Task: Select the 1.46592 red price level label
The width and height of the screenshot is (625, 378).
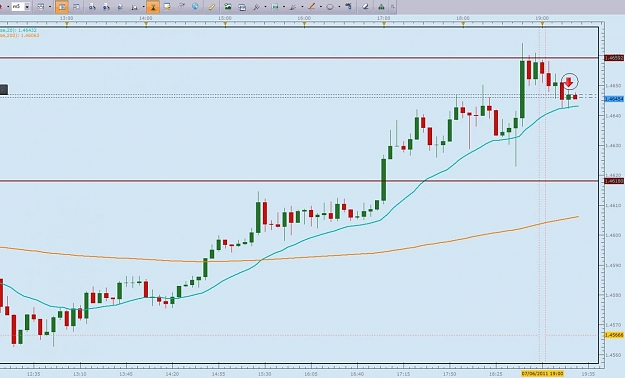Action: click(x=614, y=58)
